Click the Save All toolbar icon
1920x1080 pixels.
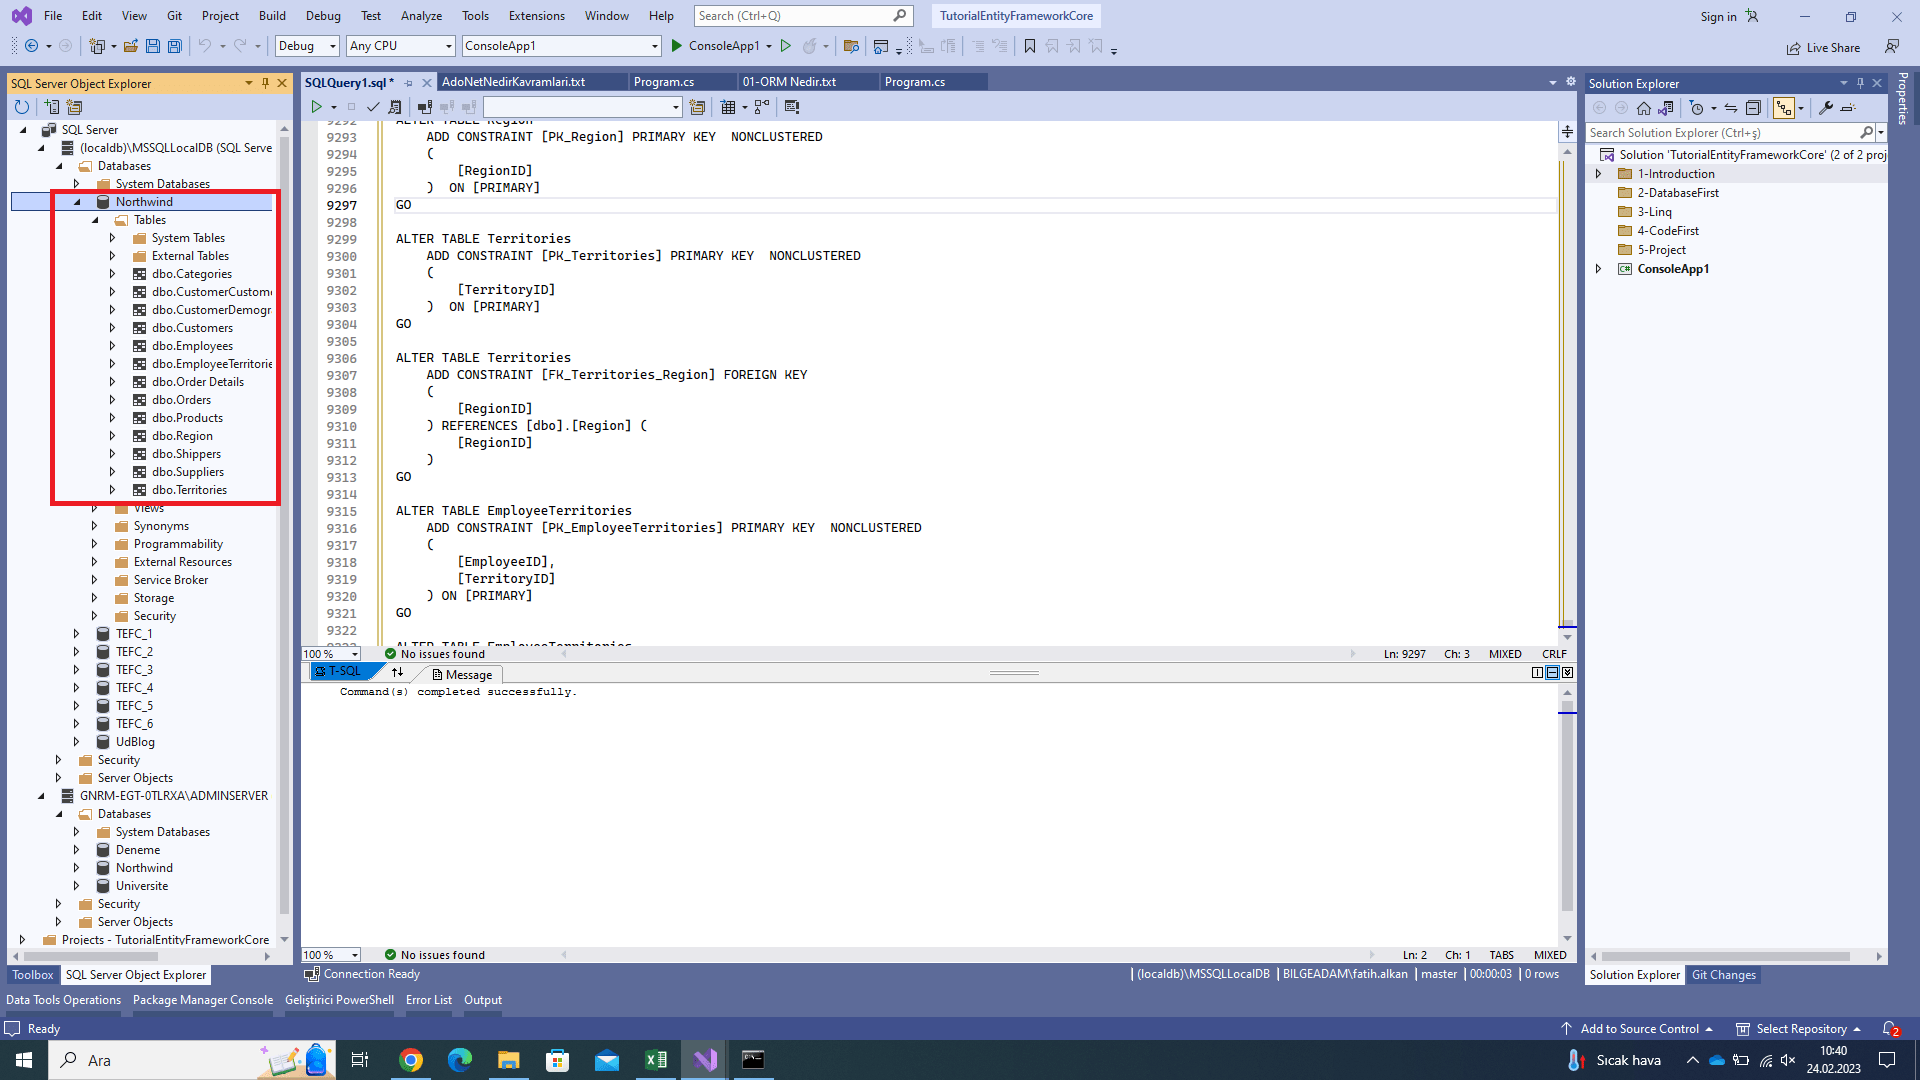[174, 46]
